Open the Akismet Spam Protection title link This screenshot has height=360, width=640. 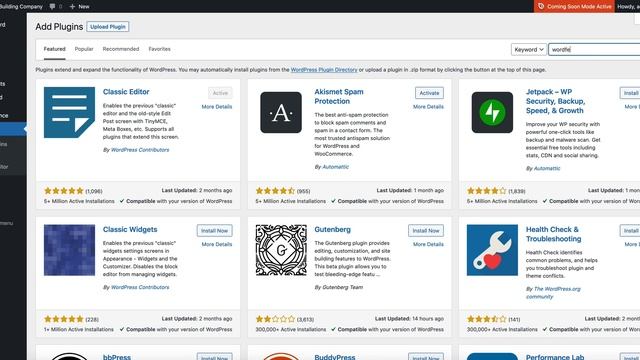coord(339,96)
